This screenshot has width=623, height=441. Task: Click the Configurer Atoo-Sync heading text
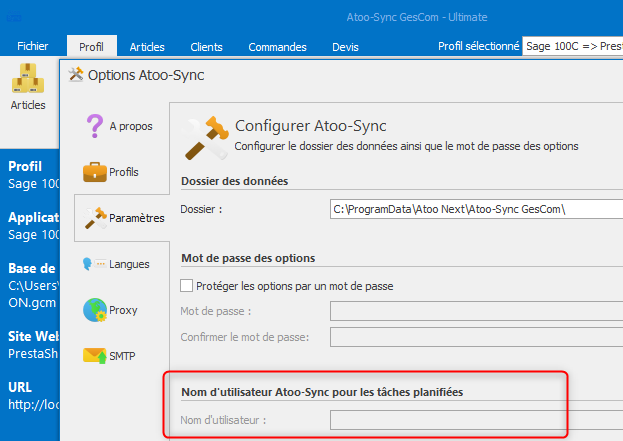[311, 126]
